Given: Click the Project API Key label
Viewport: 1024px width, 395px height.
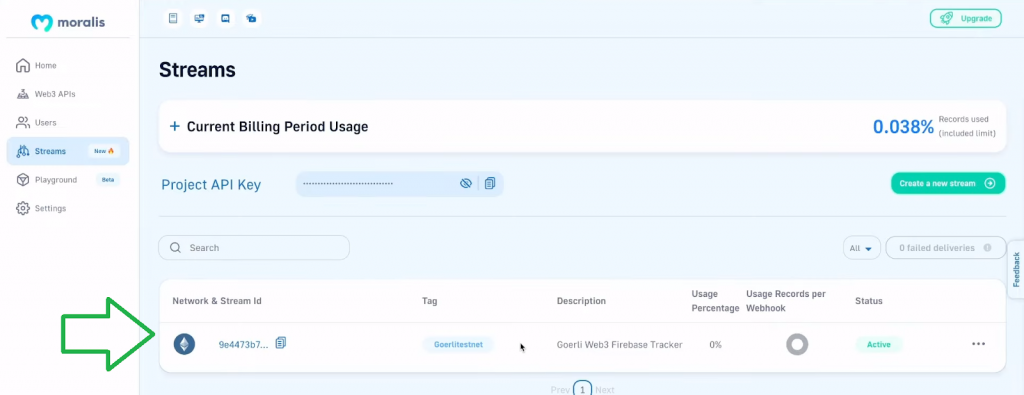Looking at the screenshot, I should (211, 185).
